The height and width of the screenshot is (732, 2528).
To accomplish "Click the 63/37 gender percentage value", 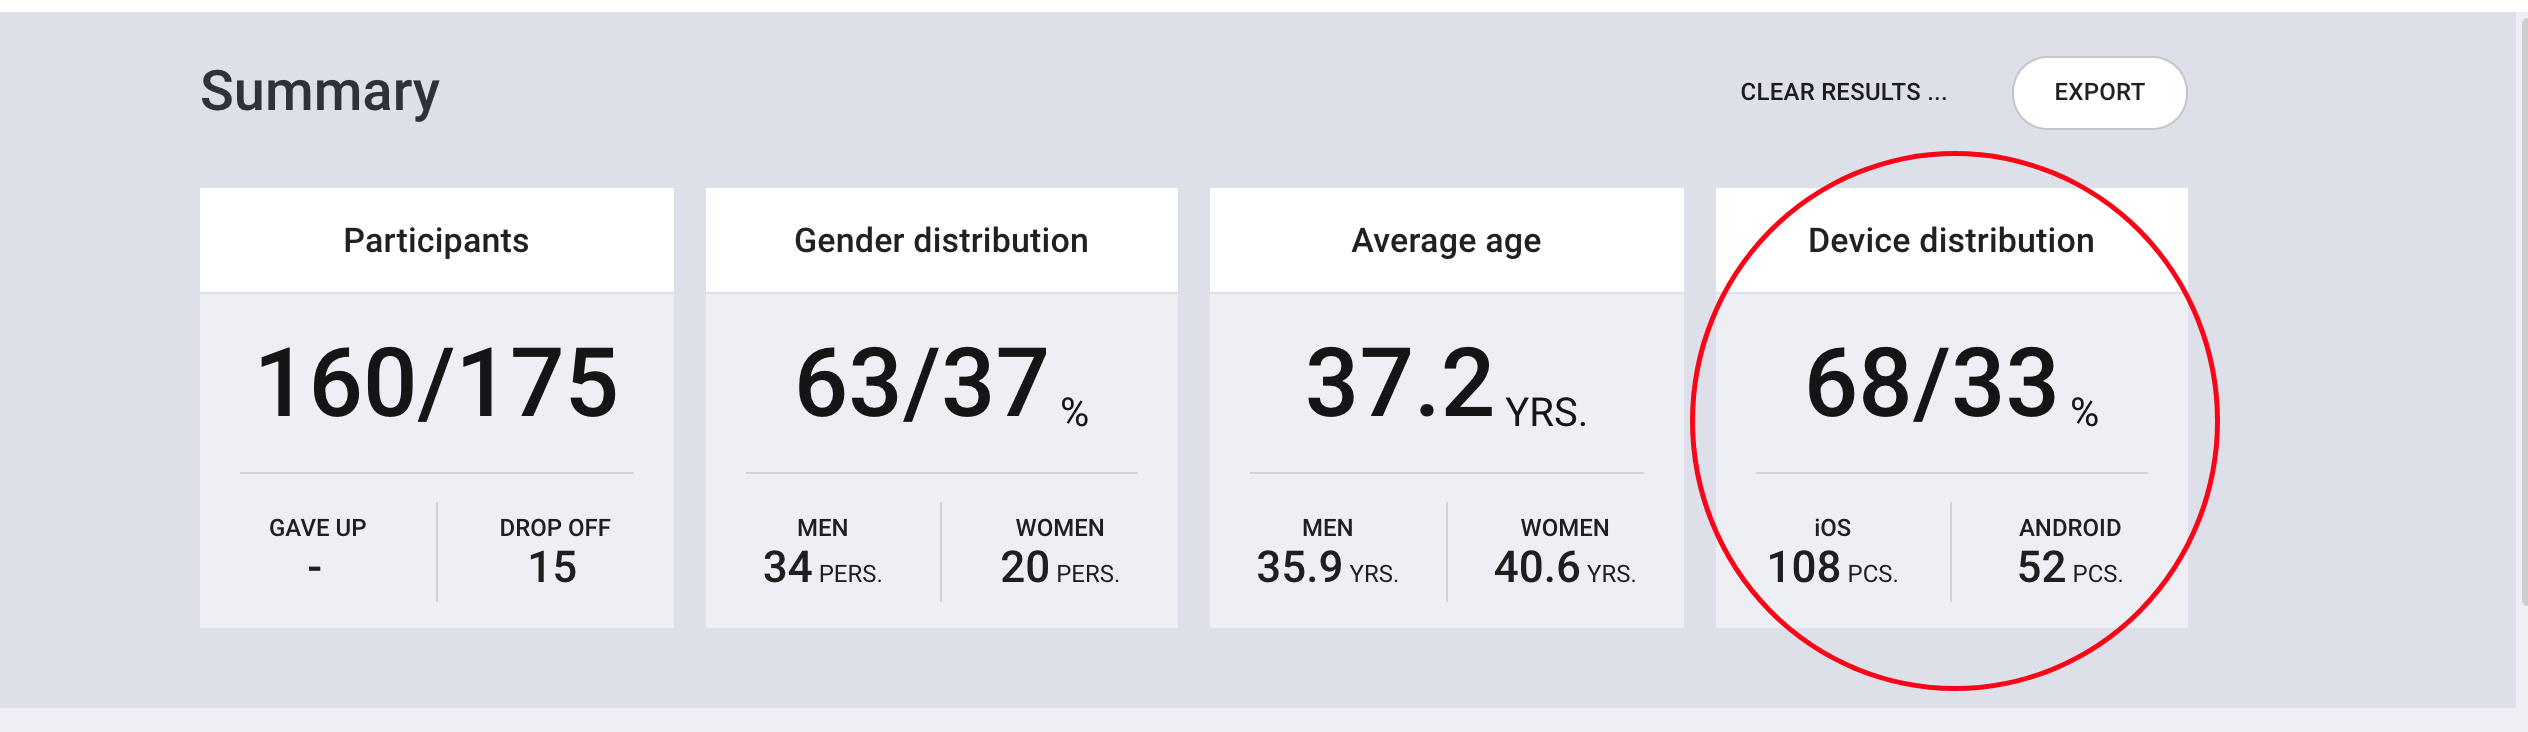I will tap(942, 385).
